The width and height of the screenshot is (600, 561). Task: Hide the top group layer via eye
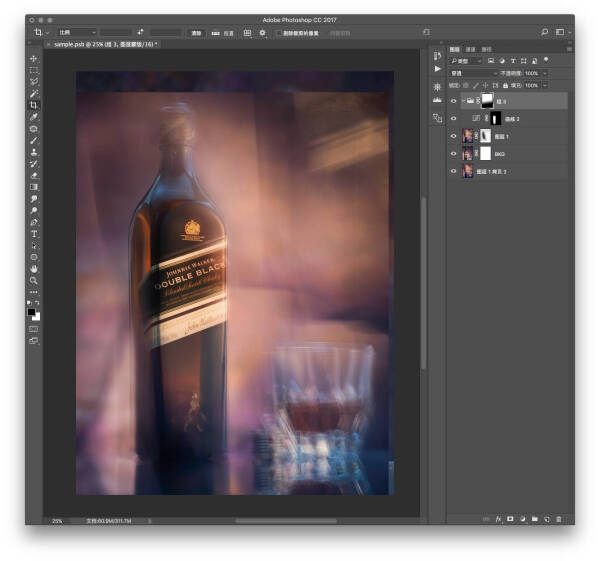tap(453, 101)
